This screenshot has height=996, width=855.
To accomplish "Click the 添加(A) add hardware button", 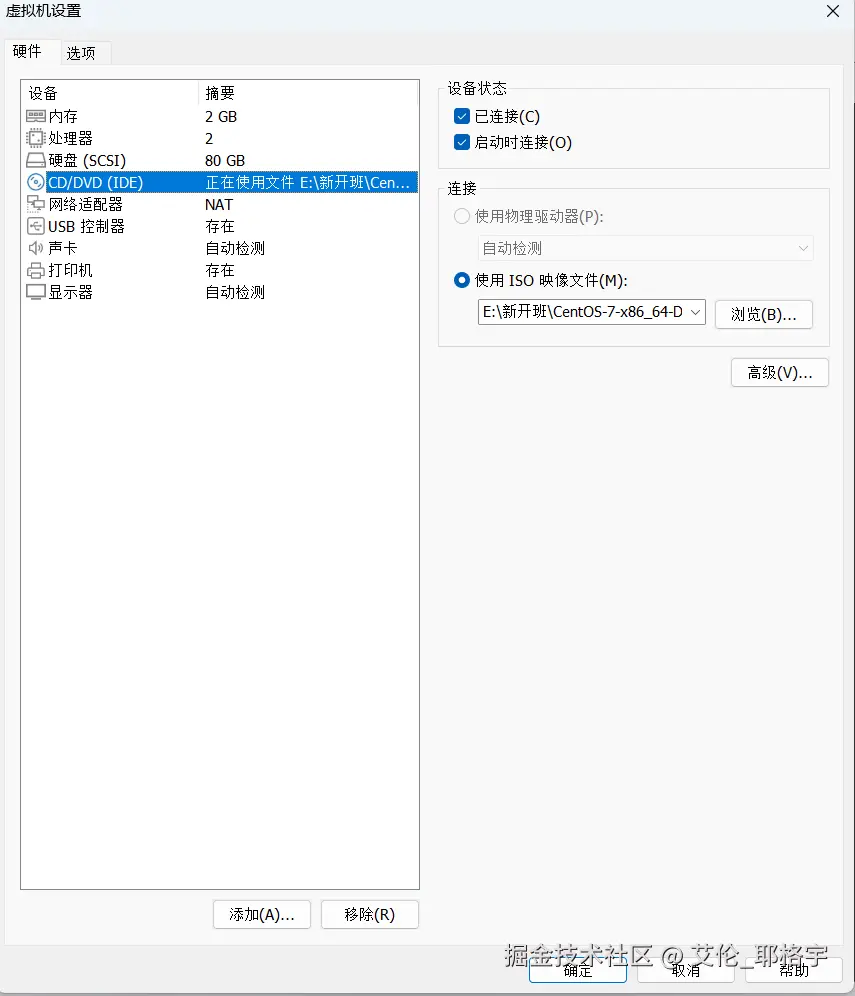I will click(261, 914).
